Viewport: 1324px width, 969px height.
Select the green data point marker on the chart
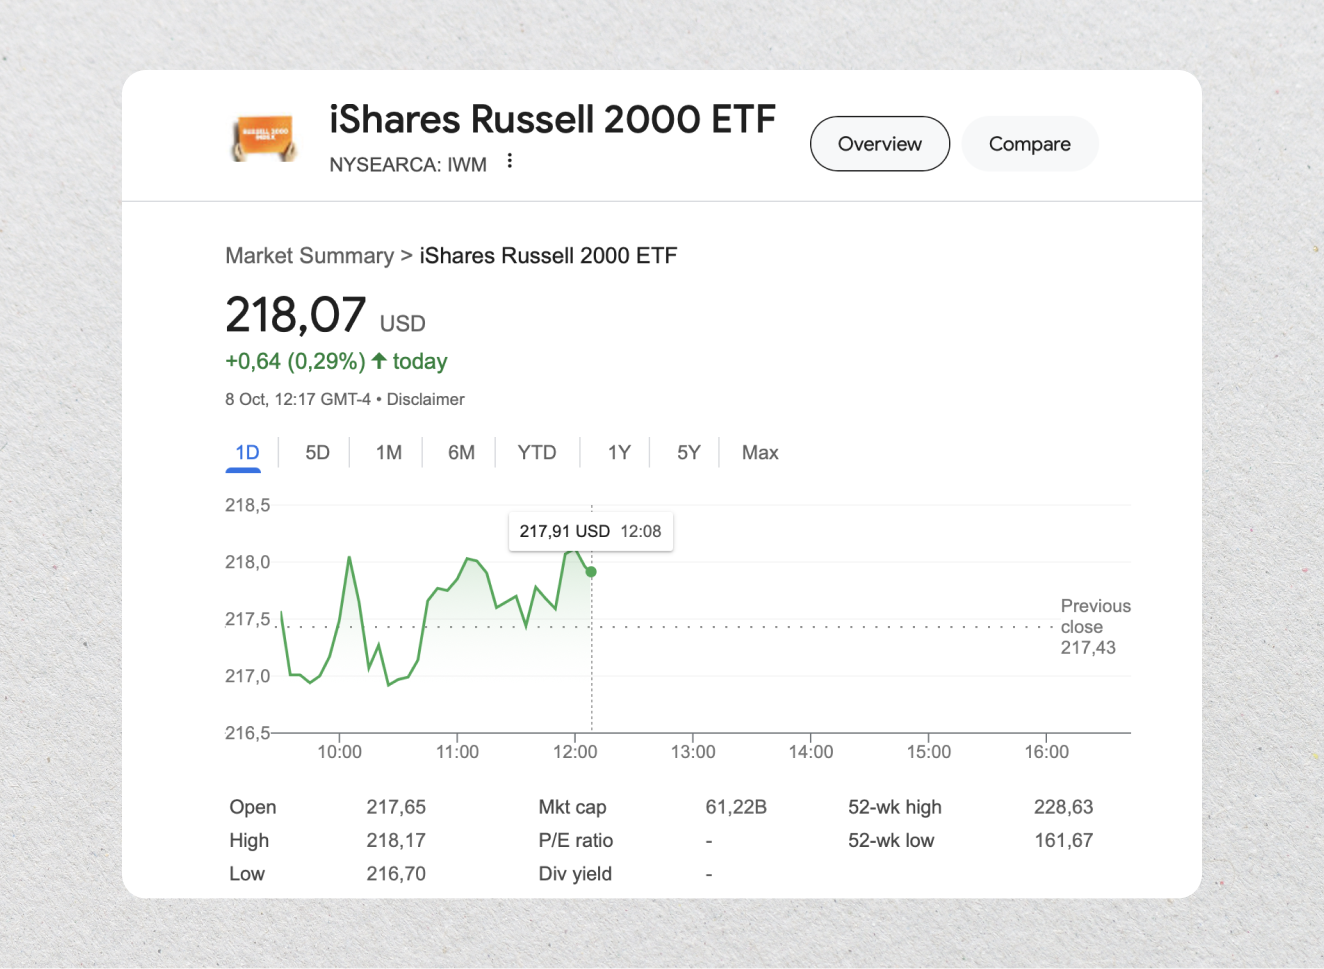(x=591, y=571)
